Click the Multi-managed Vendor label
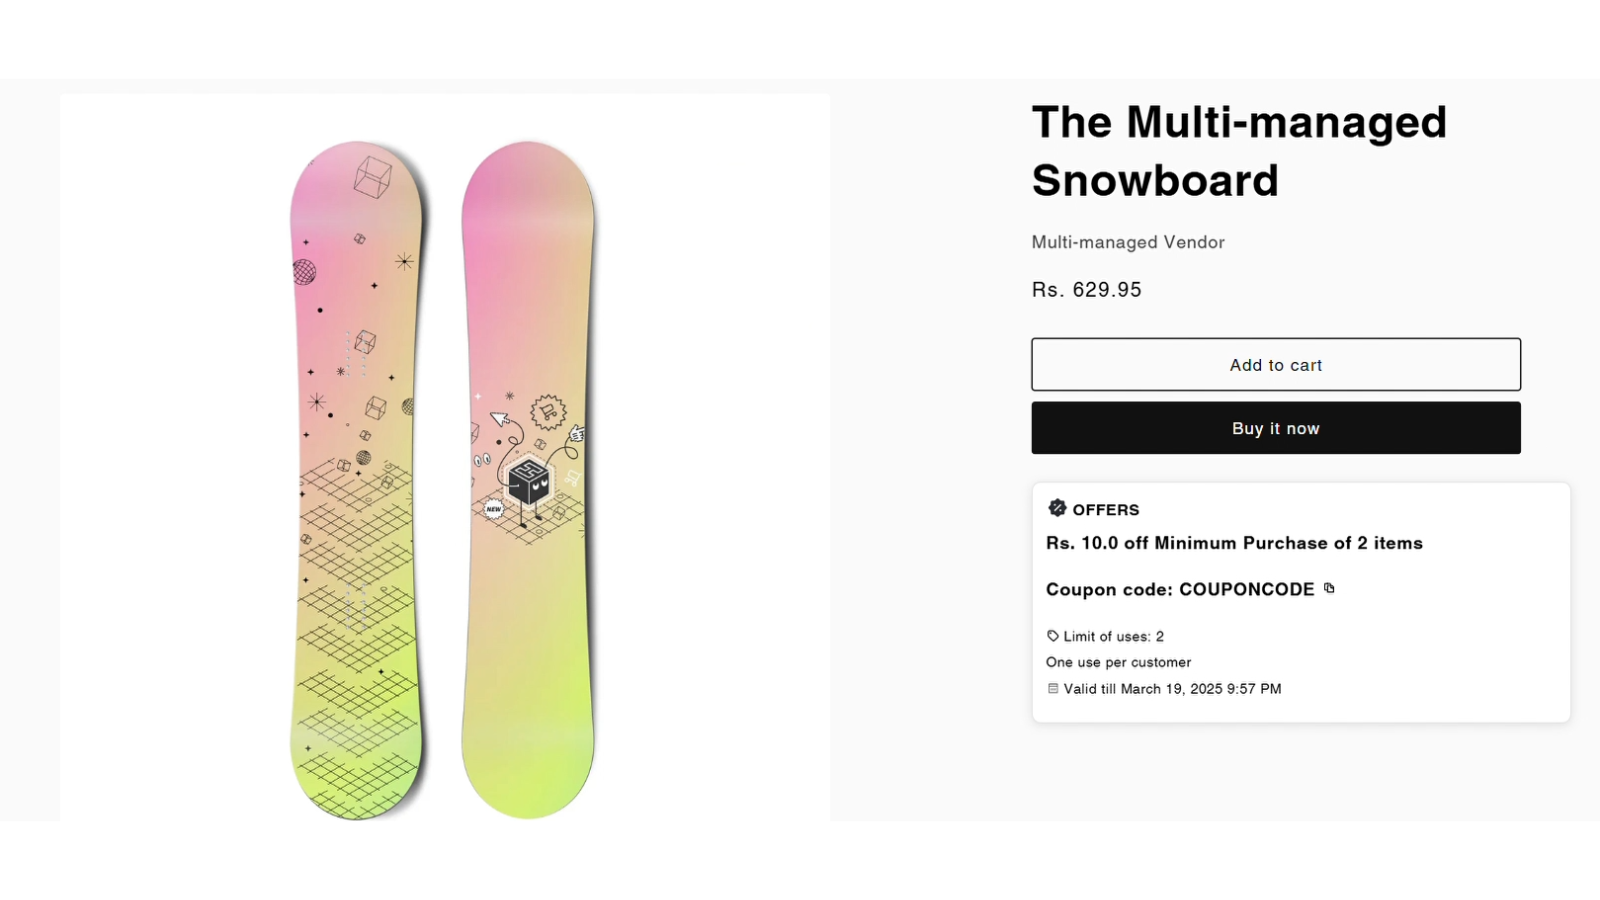Viewport: 1600px width, 900px height. 1128,242
